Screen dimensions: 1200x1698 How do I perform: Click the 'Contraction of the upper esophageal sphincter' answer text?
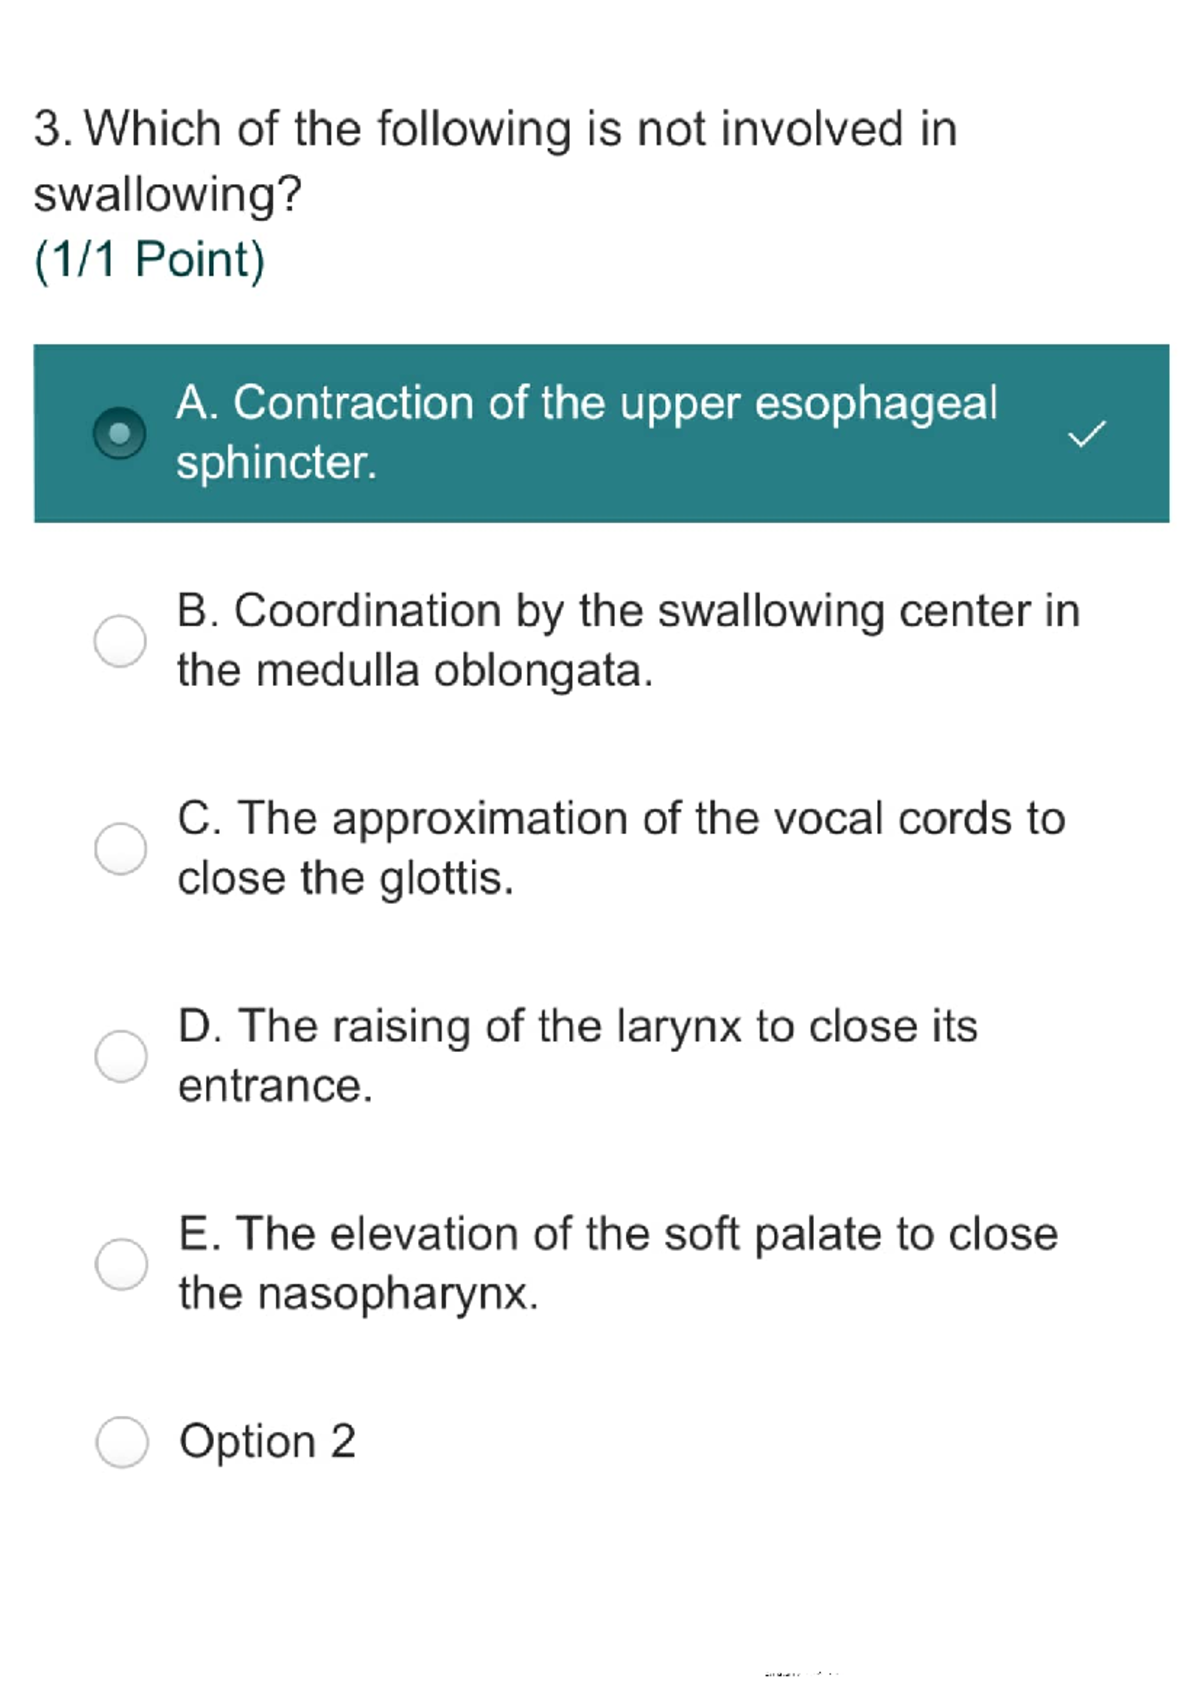tap(586, 404)
